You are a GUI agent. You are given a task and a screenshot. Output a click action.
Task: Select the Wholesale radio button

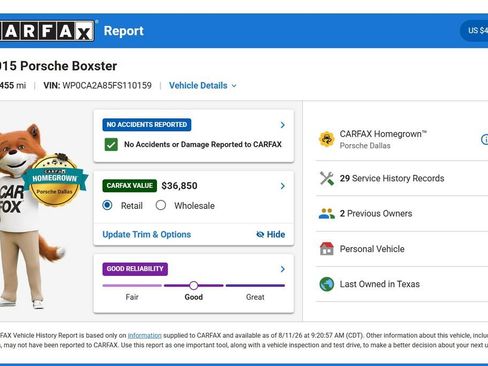point(161,205)
